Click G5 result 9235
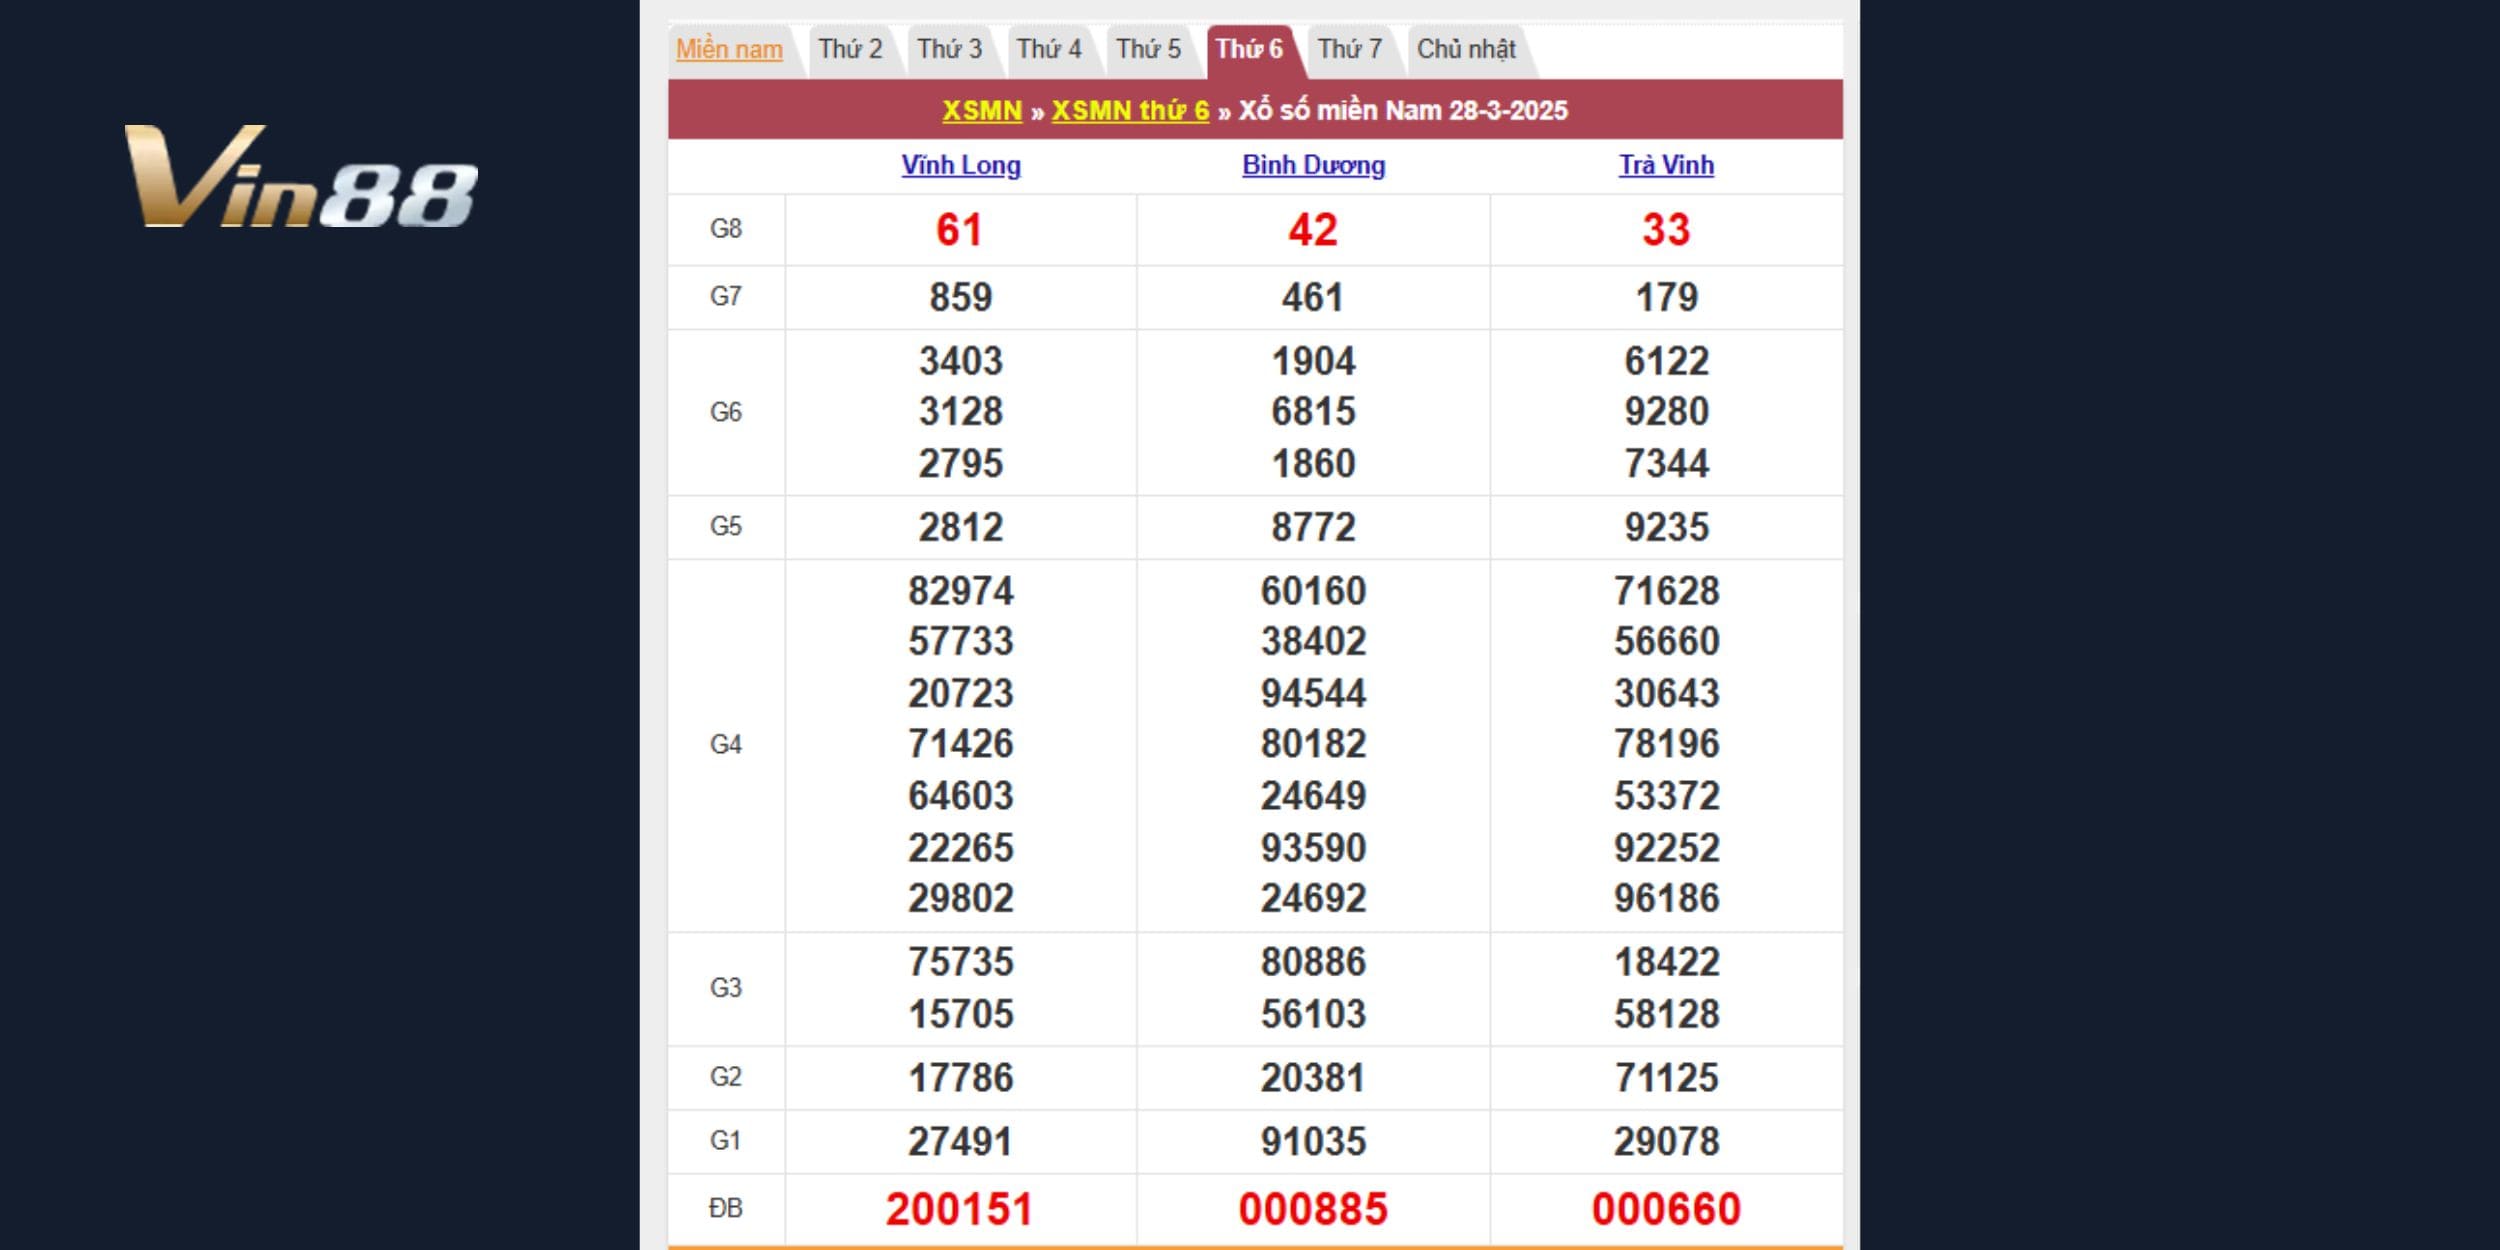 [1667, 527]
